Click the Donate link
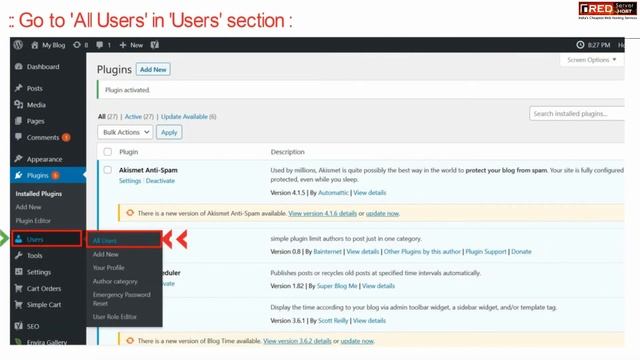The width and height of the screenshot is (640, 360). click(521, 252)
